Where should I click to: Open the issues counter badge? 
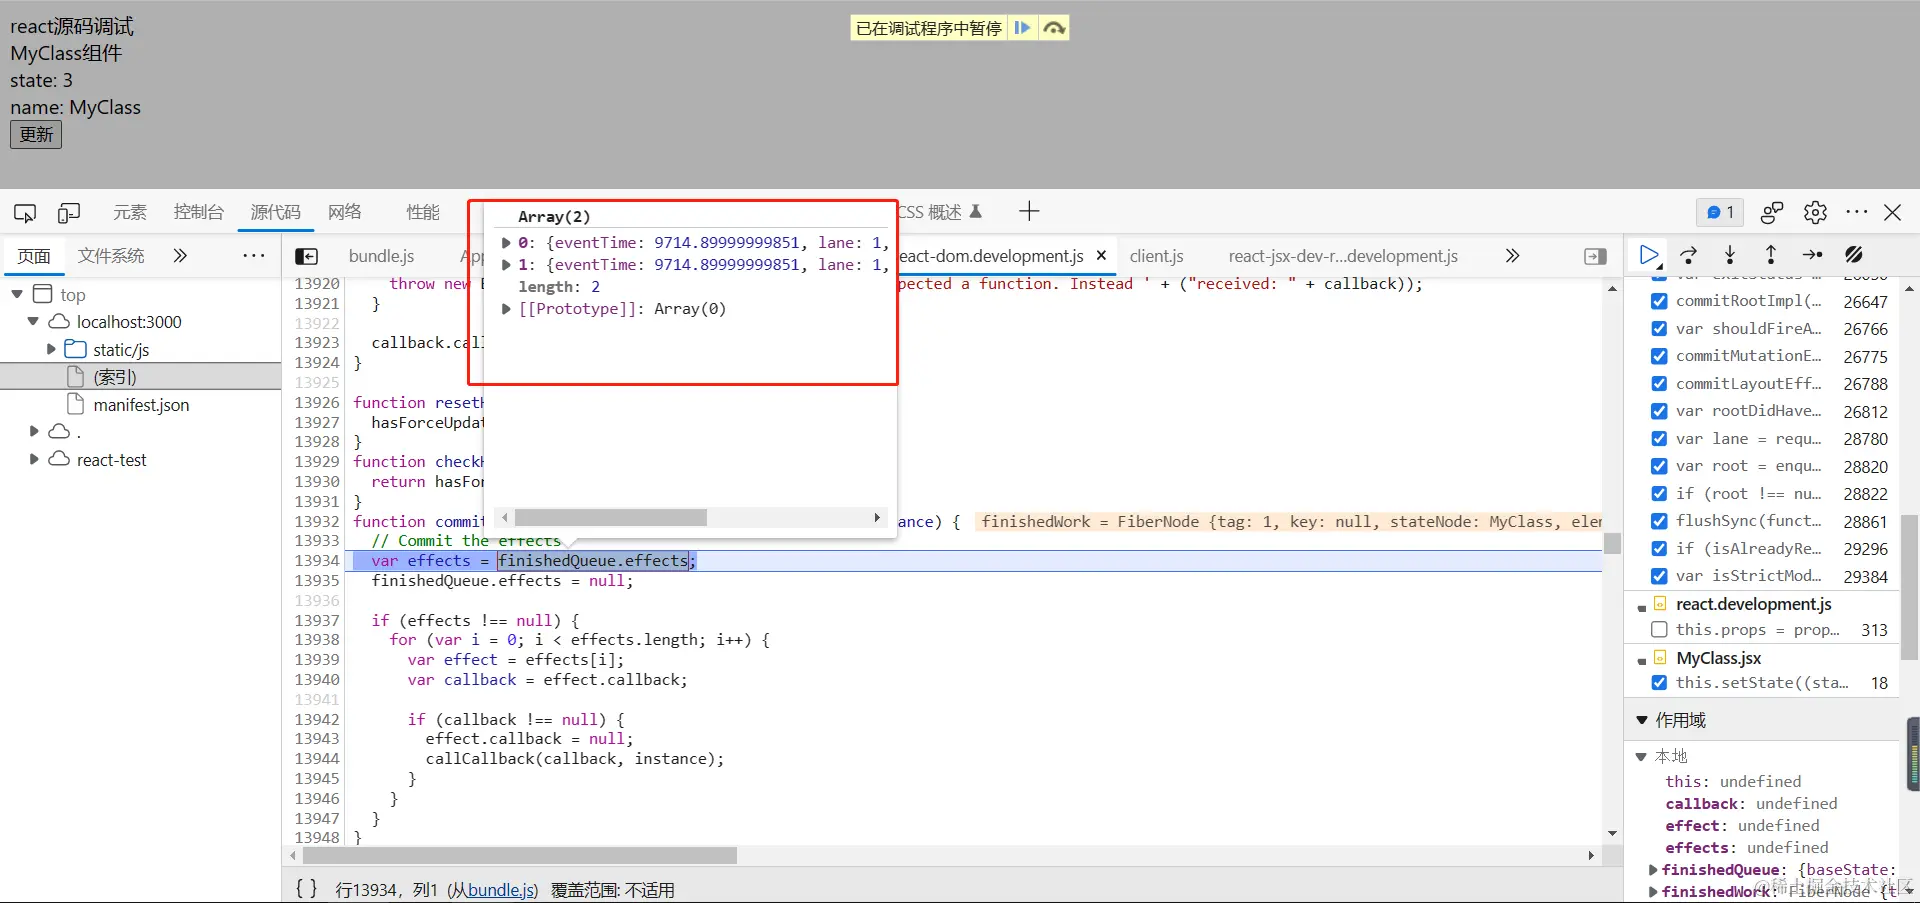[1720, 212]
